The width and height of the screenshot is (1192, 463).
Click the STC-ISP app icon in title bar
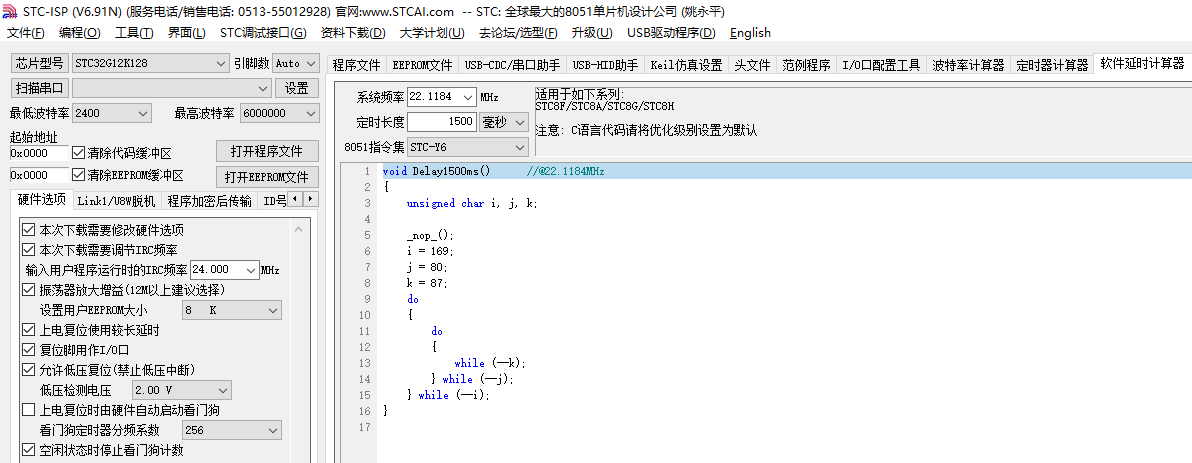click(x=11, y=11)
